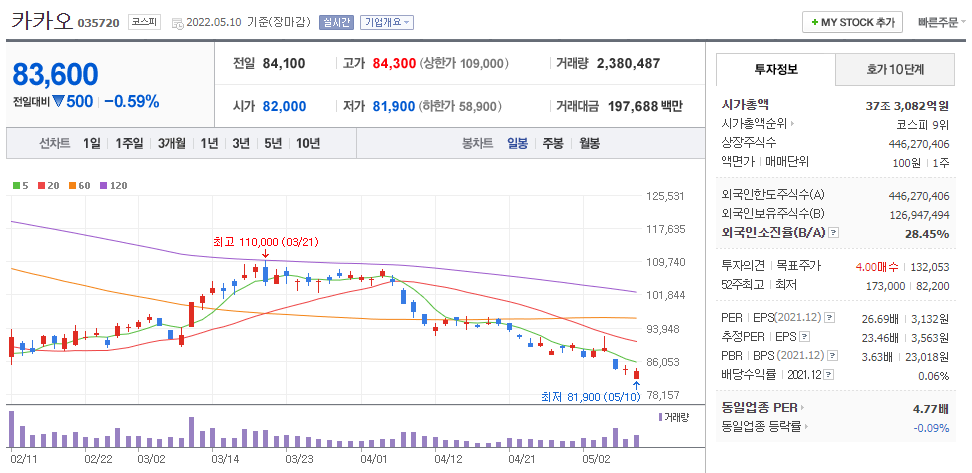Switch to the 호가10단계 tab
The height and width of the screenshot is (473, 972).
[895, 69]
